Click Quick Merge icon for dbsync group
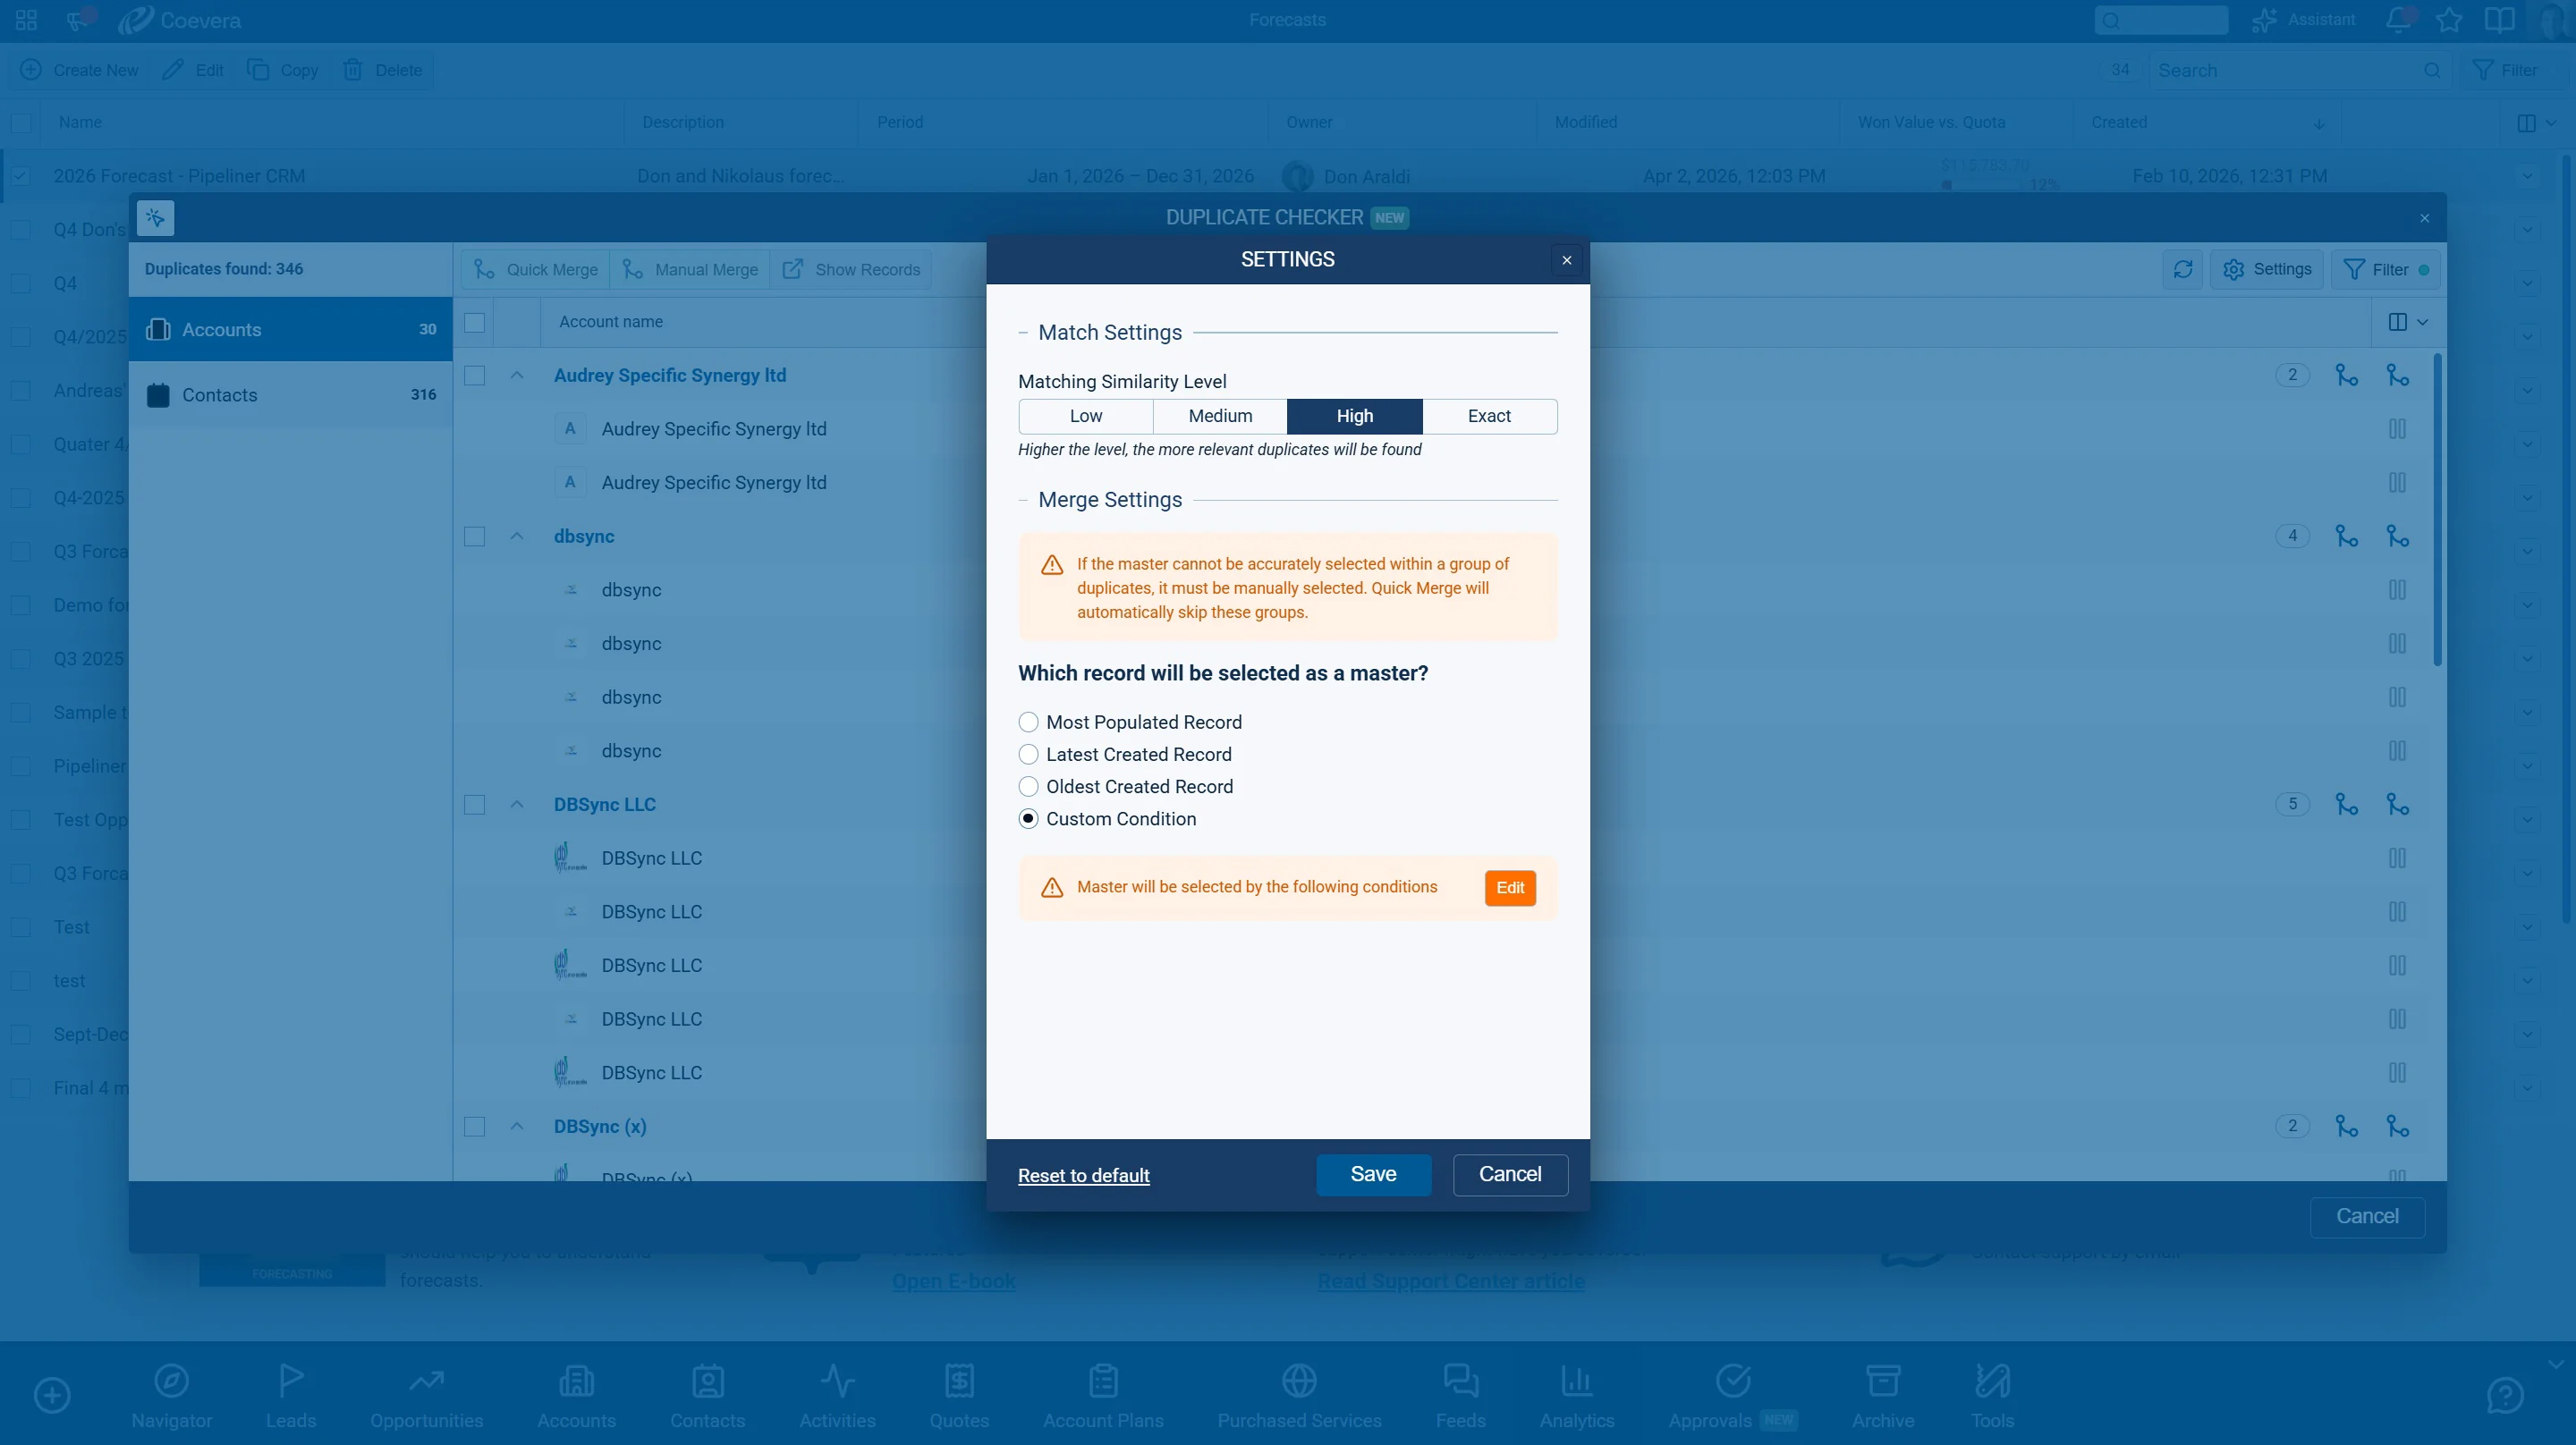 pyautogui.click(x=2346, y=536)
